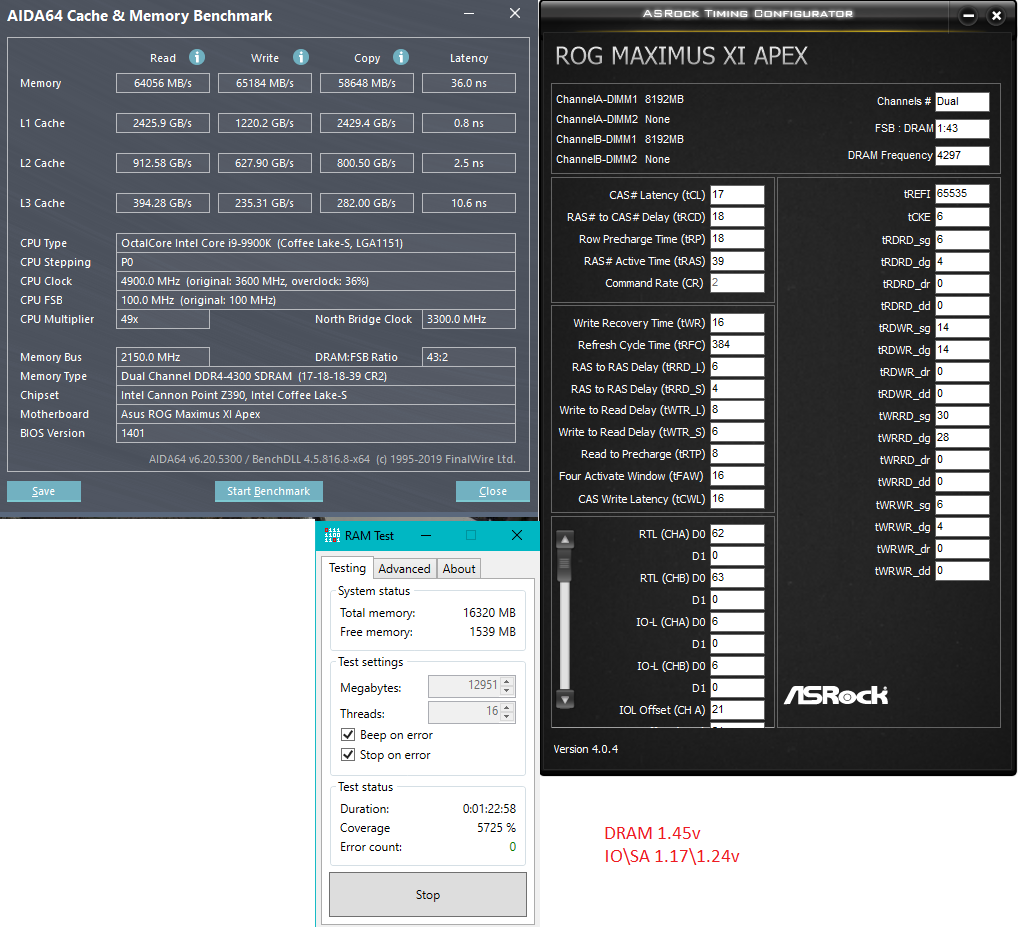Viewport: 1018px width, 927px height.
Task: Click the RTL (CHA) D0 field showing 62
Action: pos(737,534)
